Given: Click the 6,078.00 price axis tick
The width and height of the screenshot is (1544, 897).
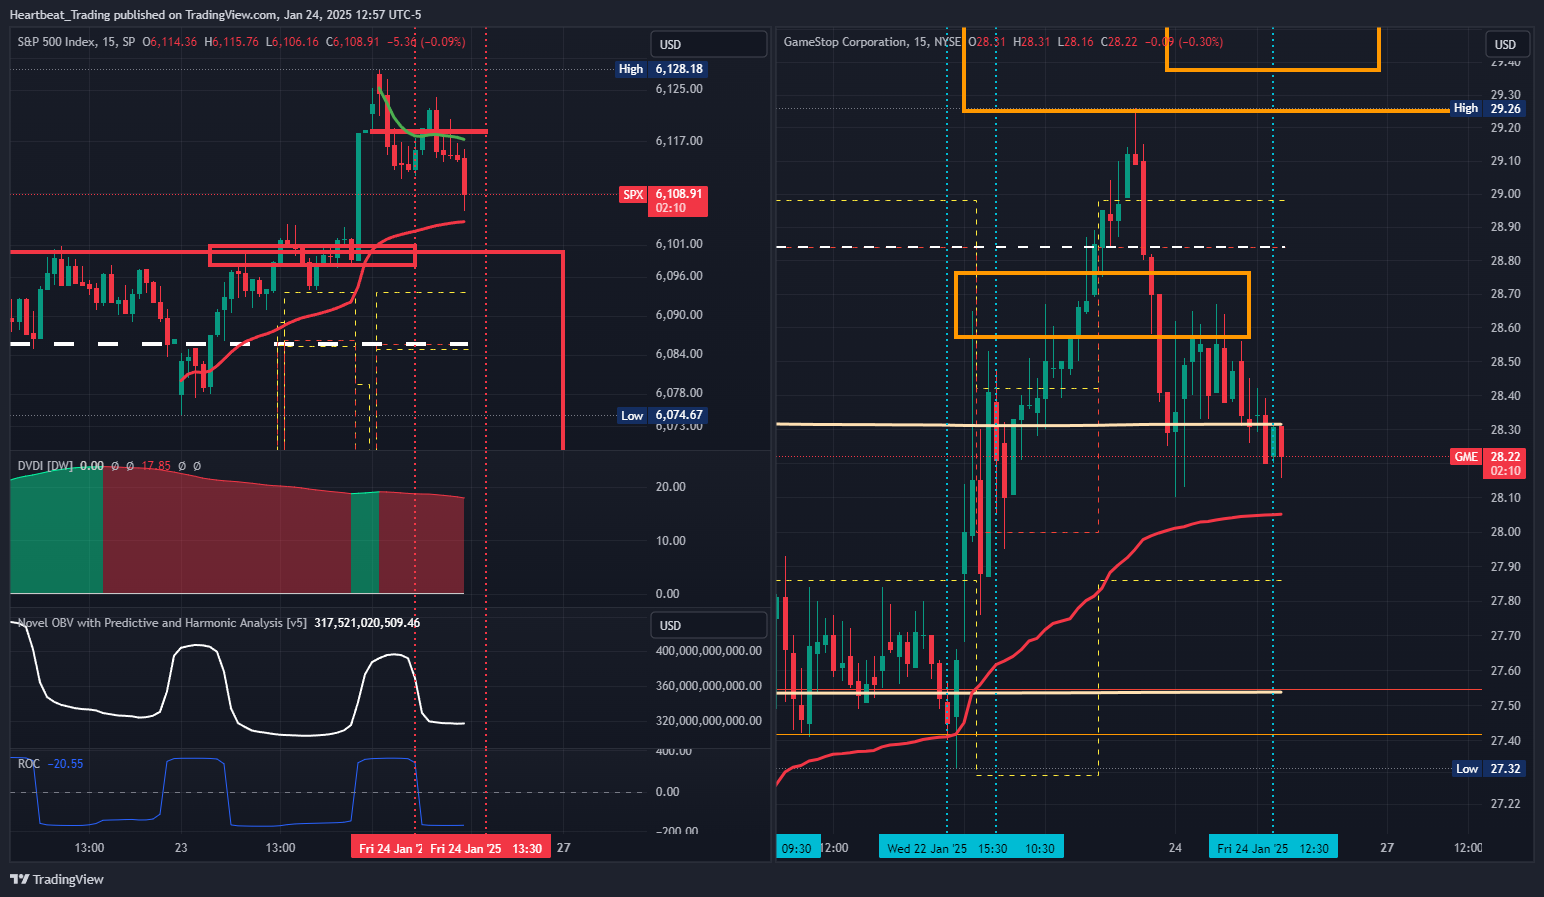Looking at the screenshot, I should [x=679, y=393].
